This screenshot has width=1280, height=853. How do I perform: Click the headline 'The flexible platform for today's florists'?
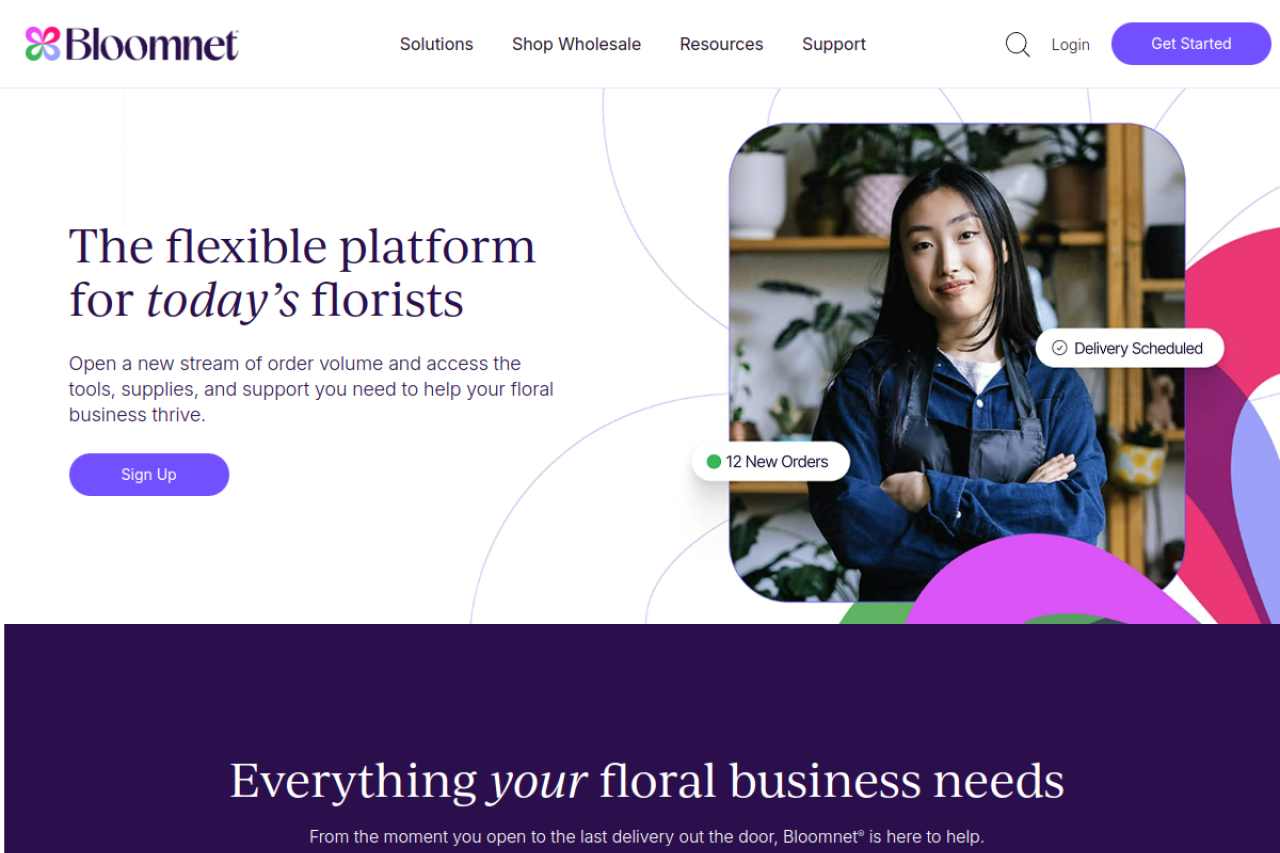302,273
